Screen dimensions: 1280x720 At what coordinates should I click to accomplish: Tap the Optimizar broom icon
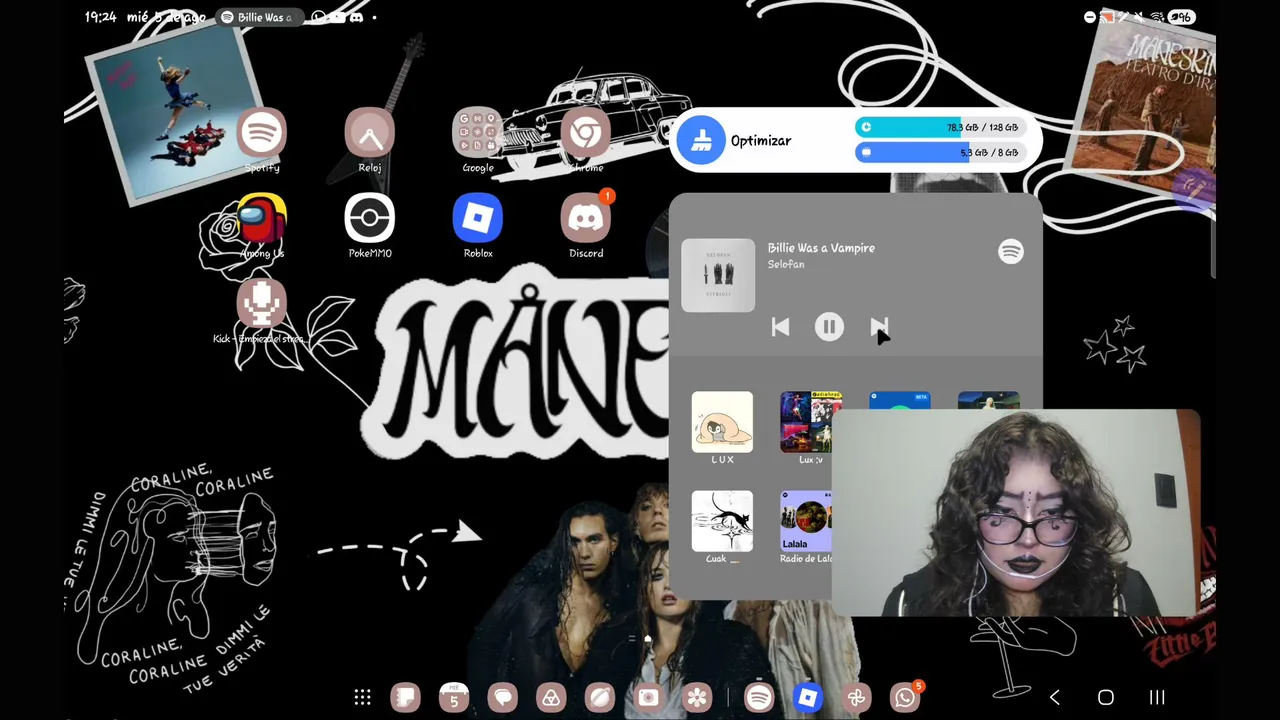(701, 140)
